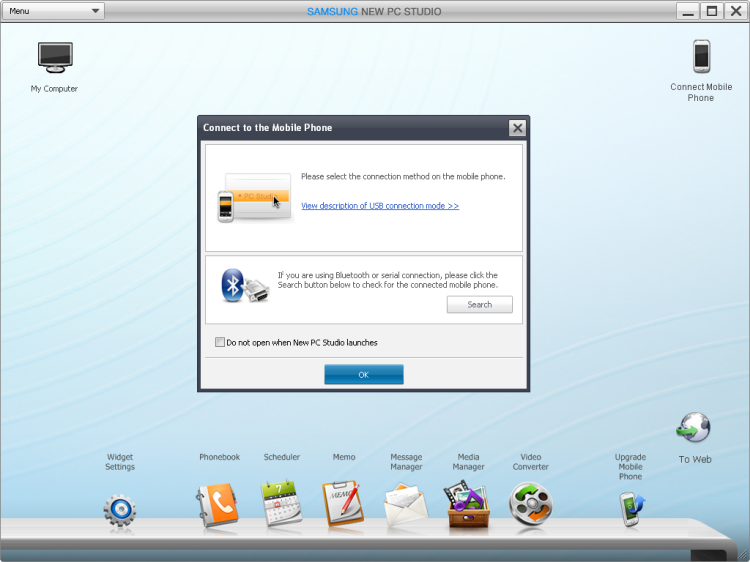
Task: Click the Upgrade Mobile Phone icon
Action: pos(631,509)
